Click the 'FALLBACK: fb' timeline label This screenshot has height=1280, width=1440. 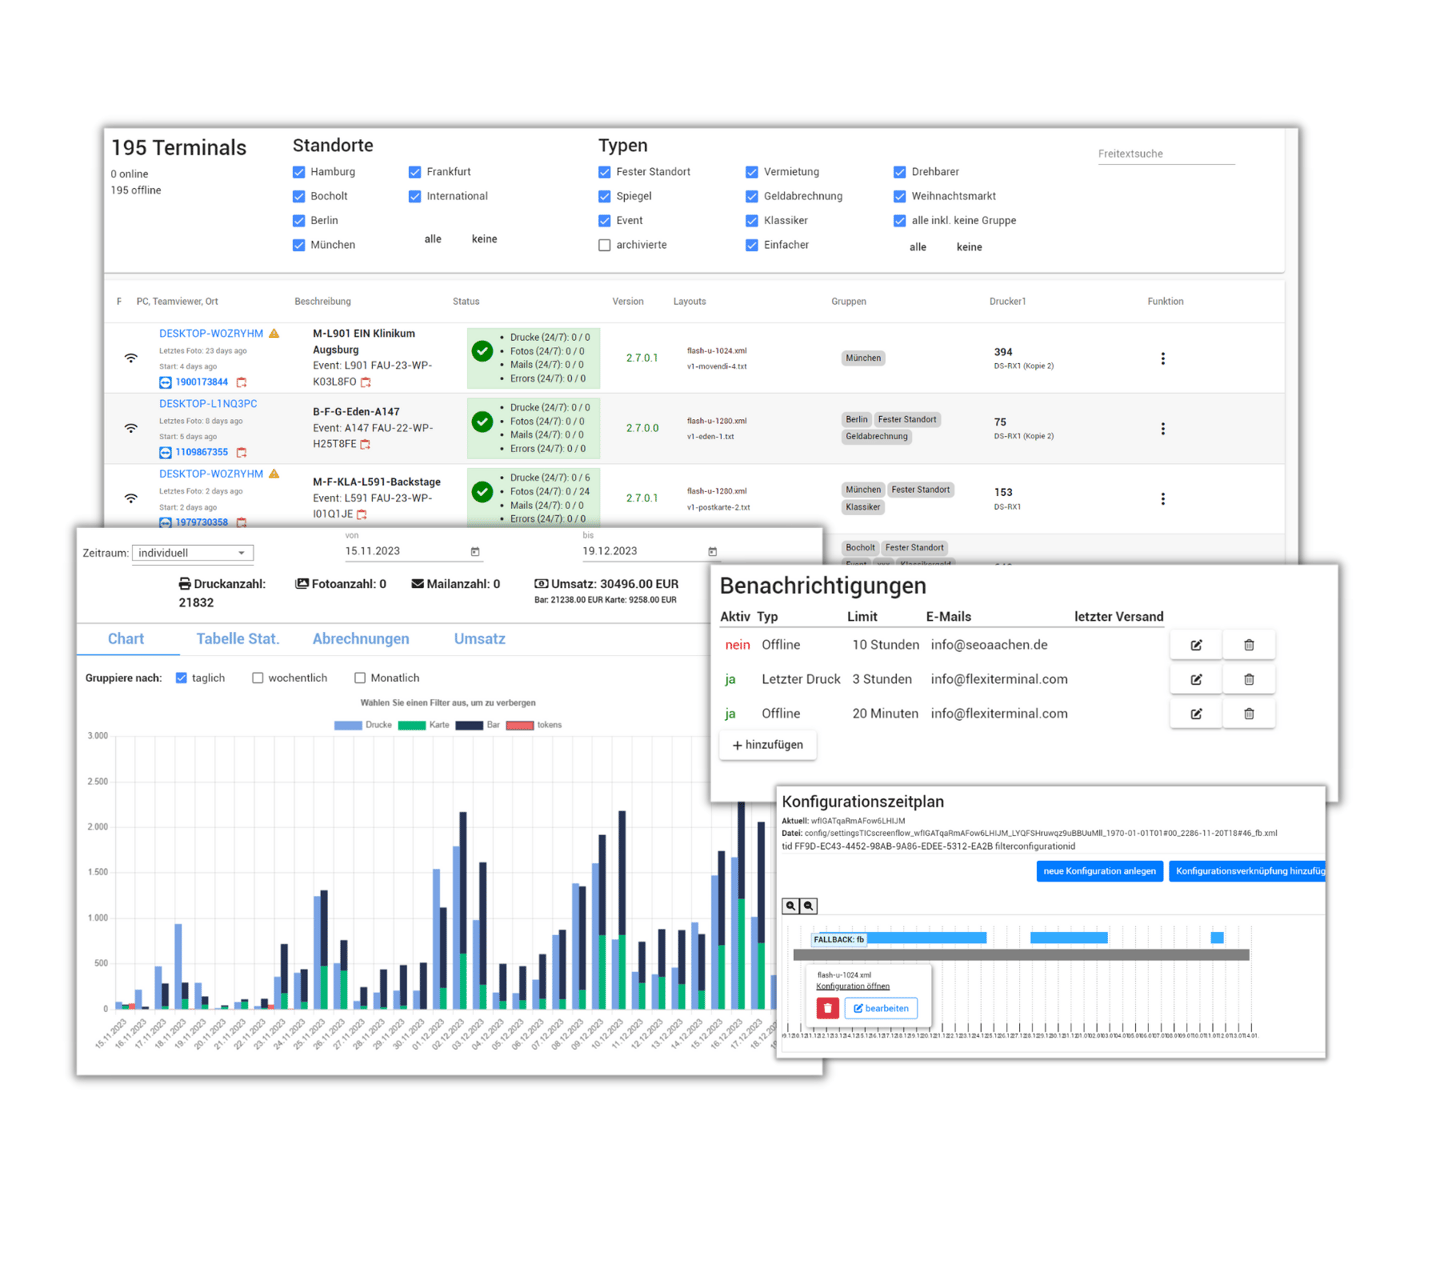839,939
